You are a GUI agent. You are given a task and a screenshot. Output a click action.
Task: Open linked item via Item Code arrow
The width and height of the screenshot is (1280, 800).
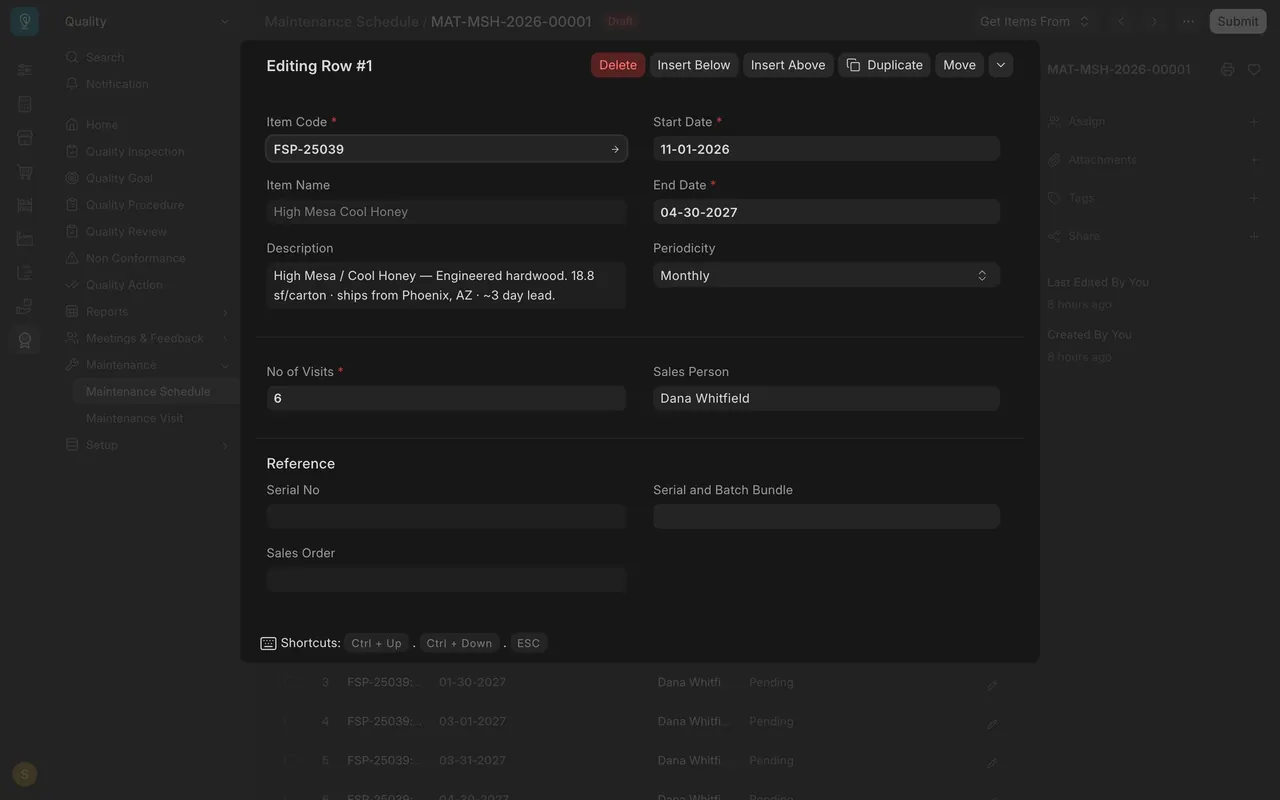(x=615, y=149)
